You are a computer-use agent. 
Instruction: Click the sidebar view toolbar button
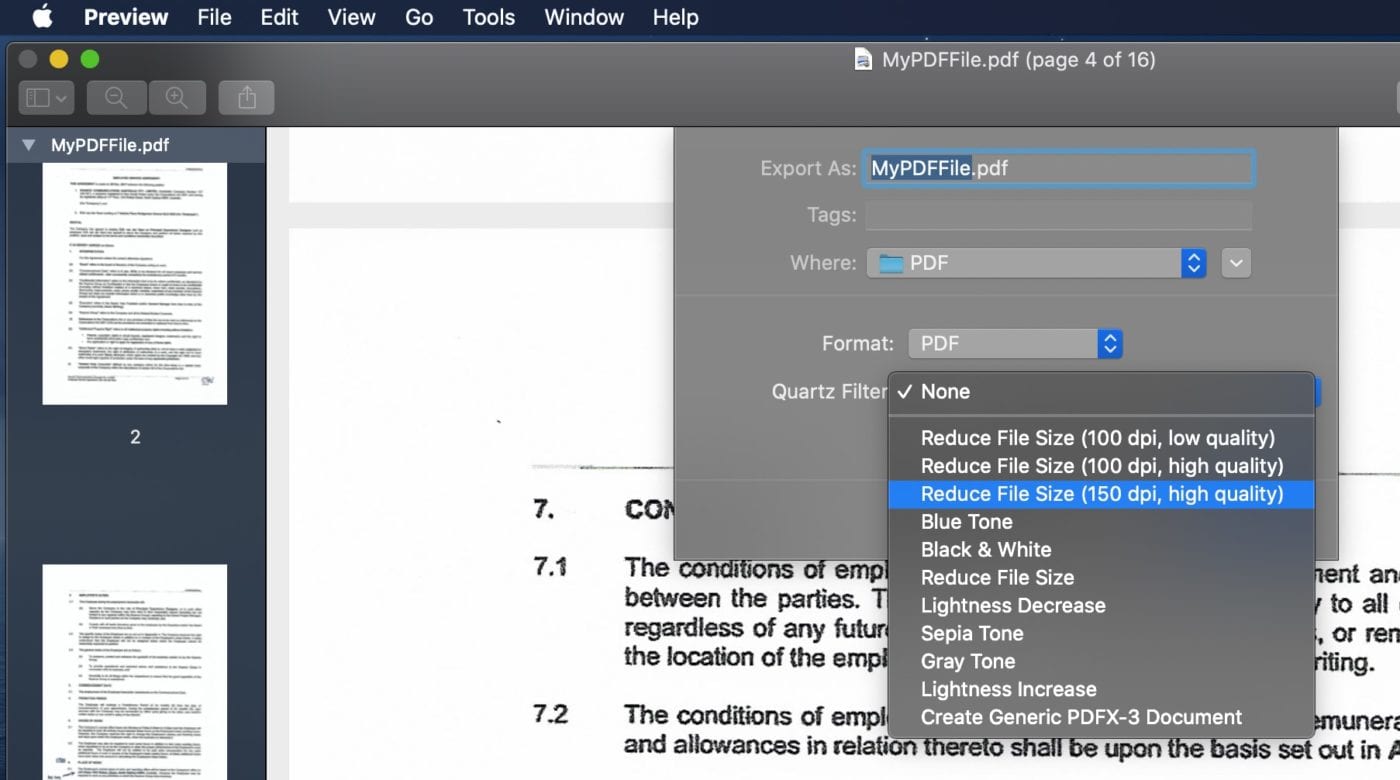(x=46, y=97)
